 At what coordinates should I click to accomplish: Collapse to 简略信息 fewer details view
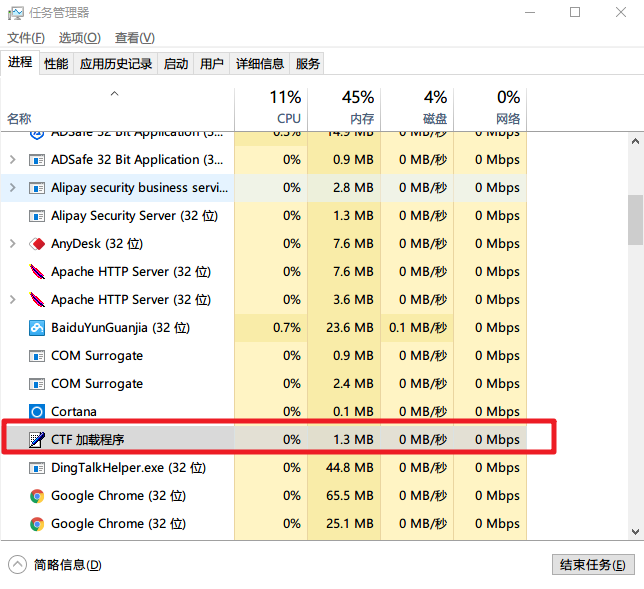[x=56, y=565]
